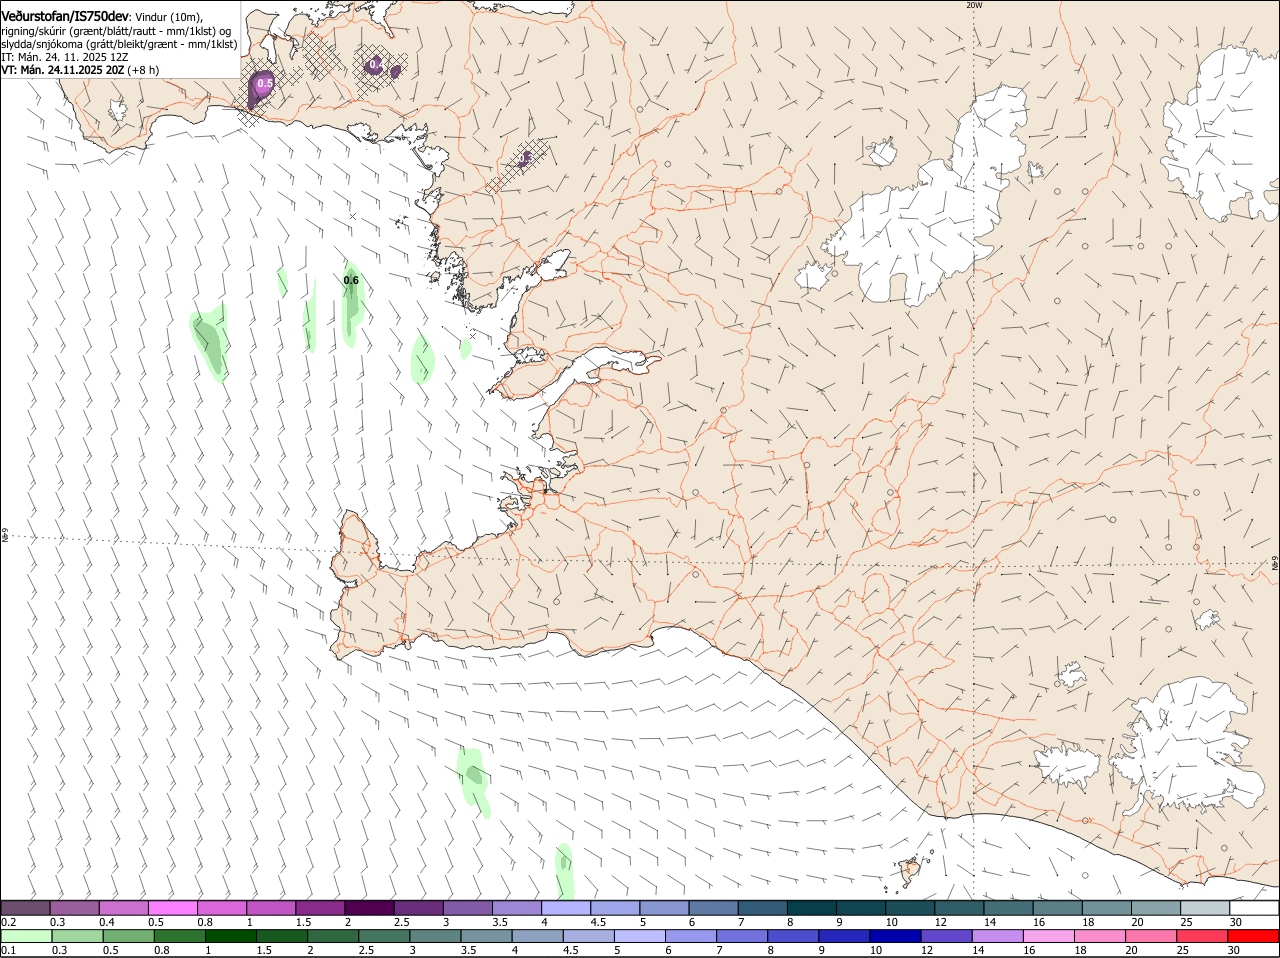This screenshot has width=1280, height=958.
Task: Click the IT: Mán. 24. 11. 2025 12Z line
Action: point(65,57)
